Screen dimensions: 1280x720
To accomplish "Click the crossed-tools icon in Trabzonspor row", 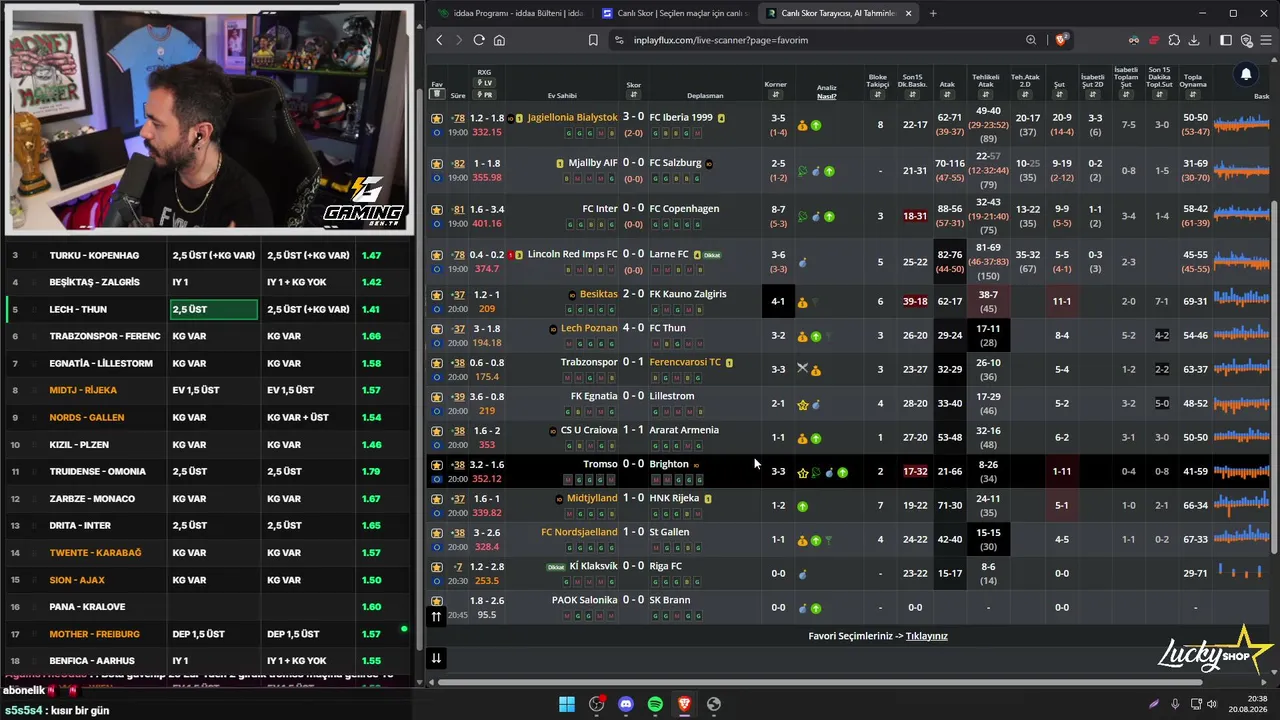I will [802, 369].
